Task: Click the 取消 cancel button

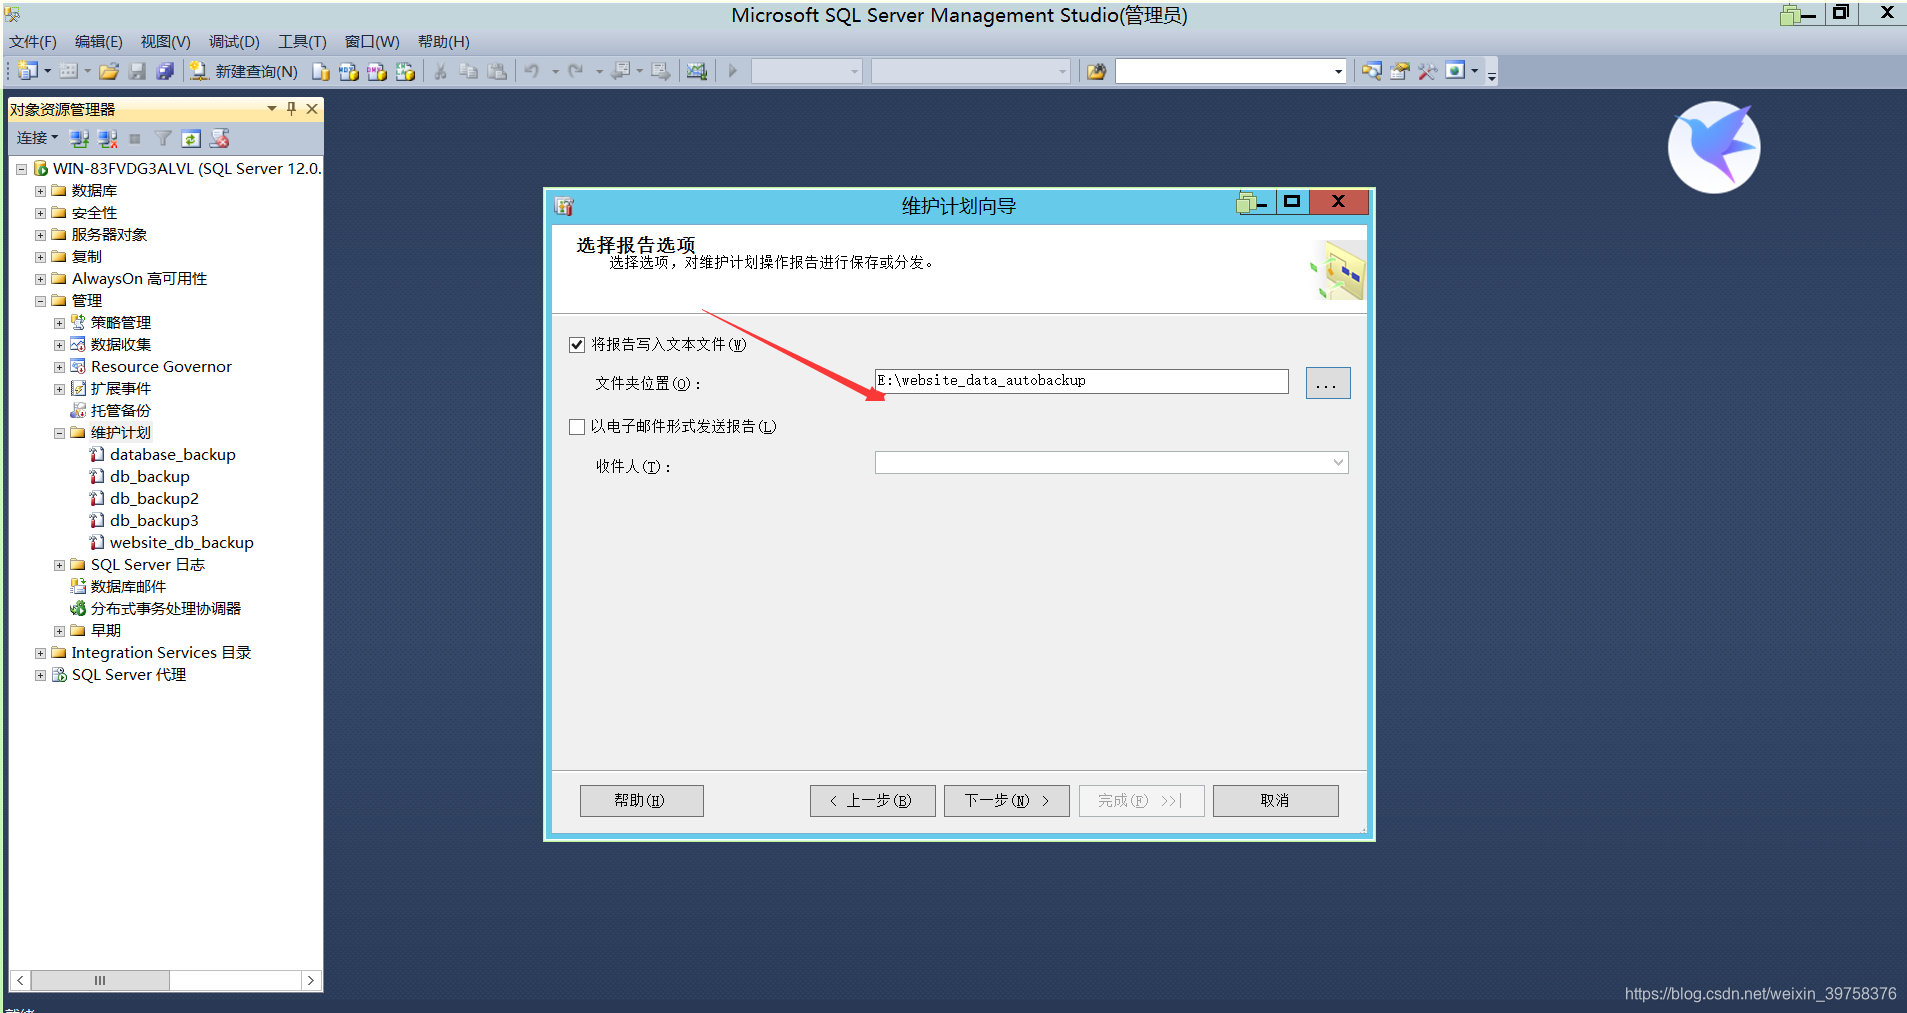Action: [x=1276, y=801]
